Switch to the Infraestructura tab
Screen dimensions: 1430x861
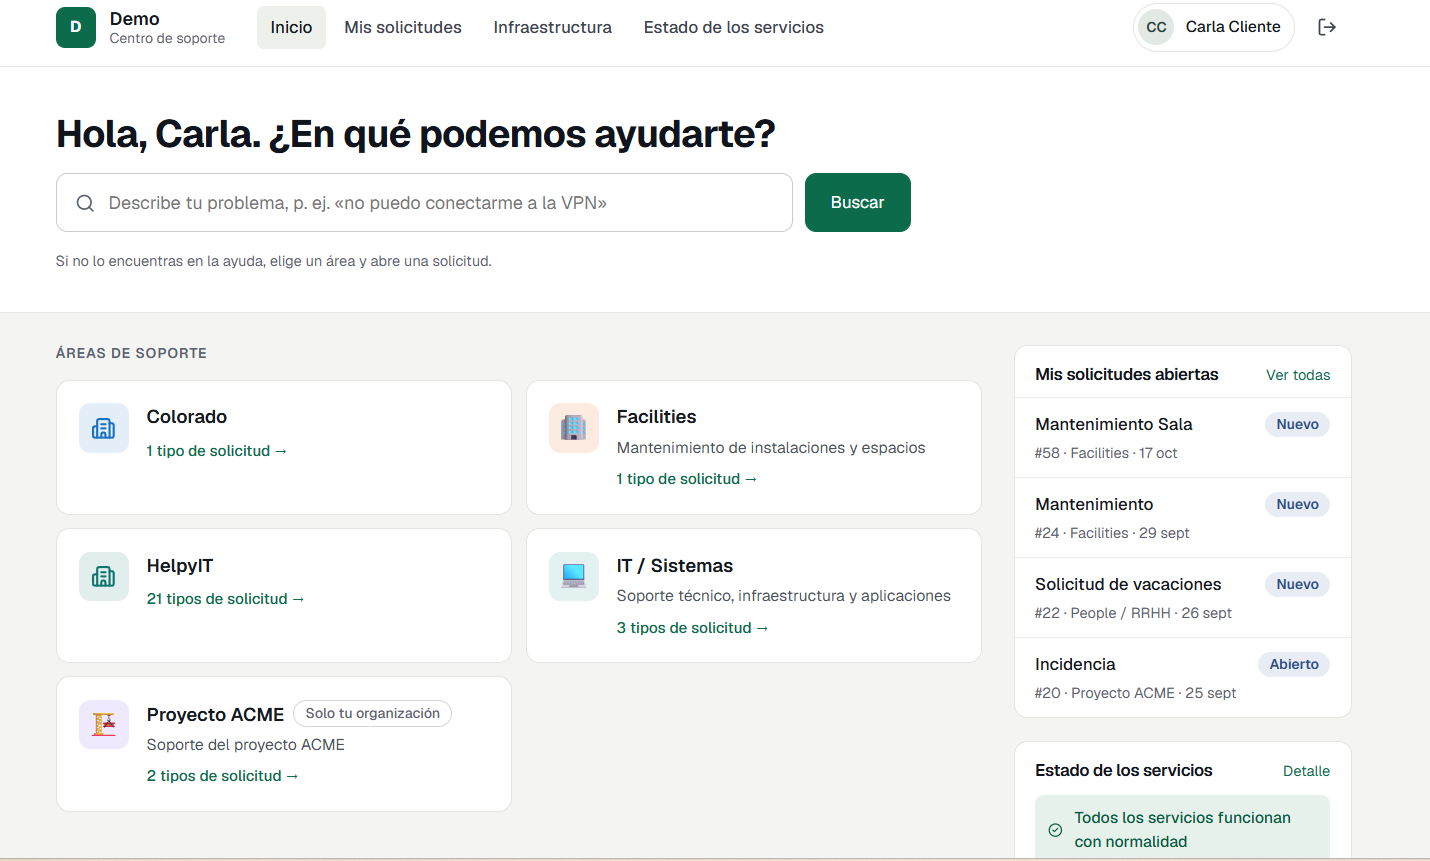(x=553, y=27)
